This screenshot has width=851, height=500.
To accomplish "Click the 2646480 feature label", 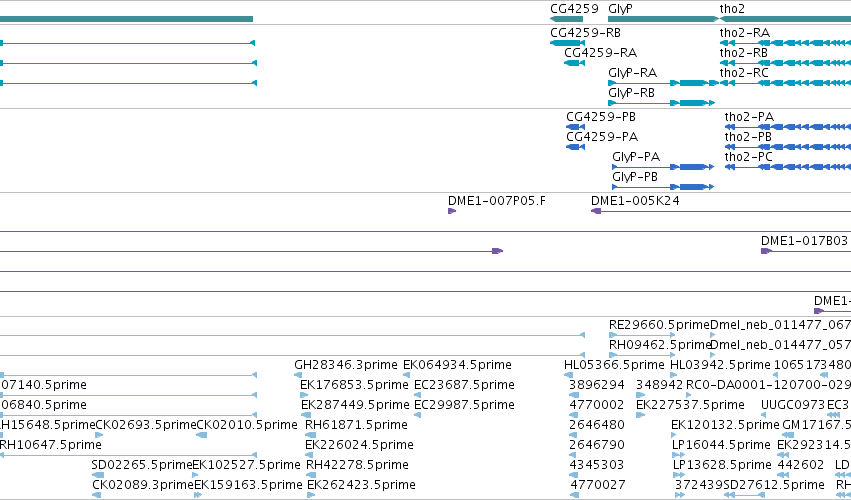I will (597, 425).
